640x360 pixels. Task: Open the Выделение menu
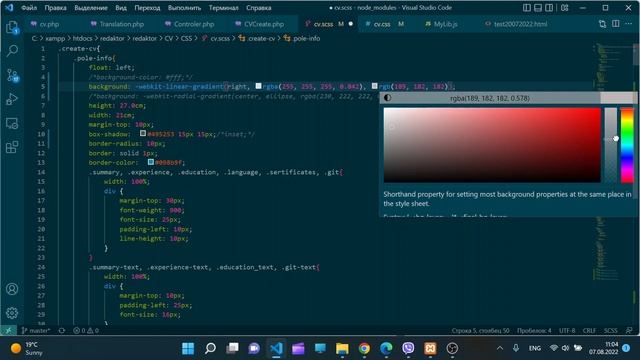(91, 8)
